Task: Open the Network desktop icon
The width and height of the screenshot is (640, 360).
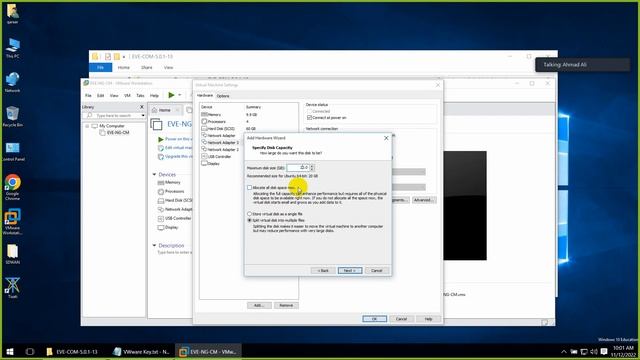Action: 12,82
